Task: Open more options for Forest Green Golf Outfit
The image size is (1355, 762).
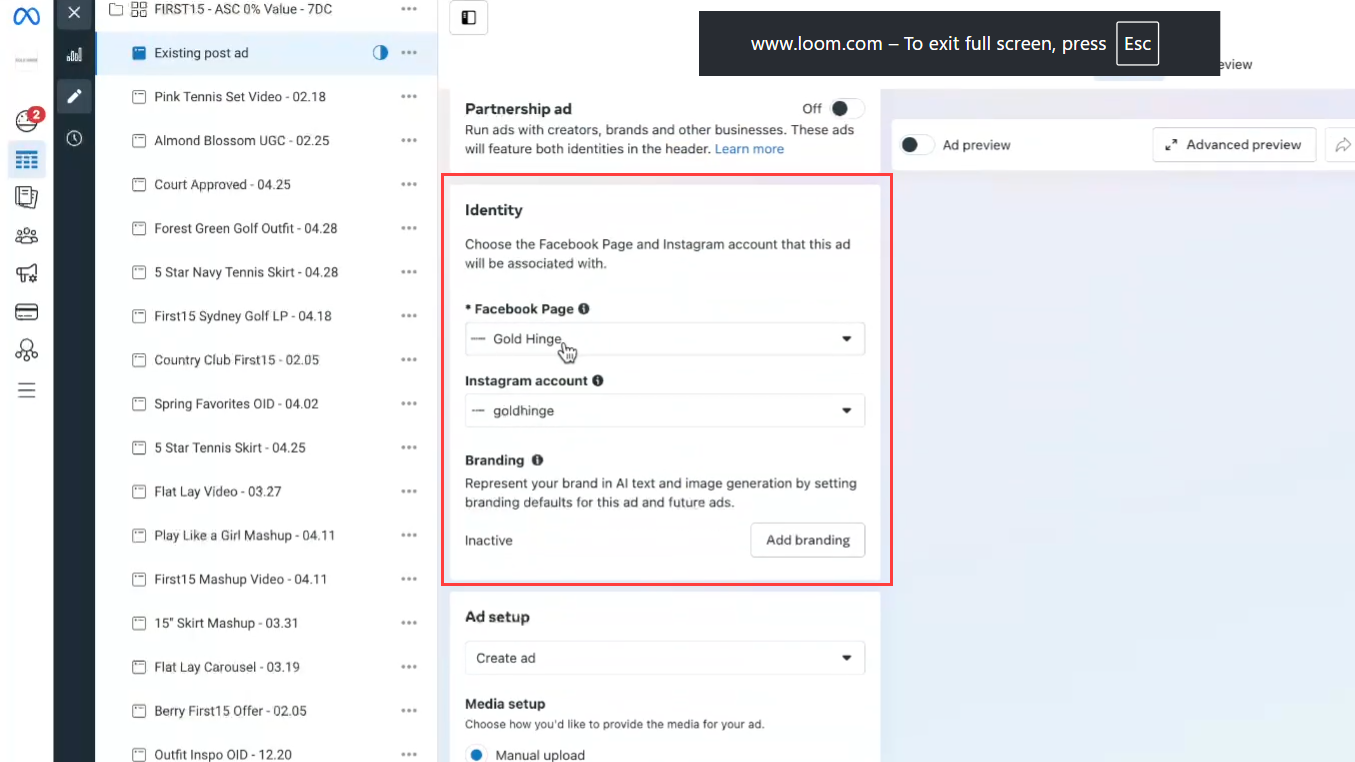Action: (409, 229)
